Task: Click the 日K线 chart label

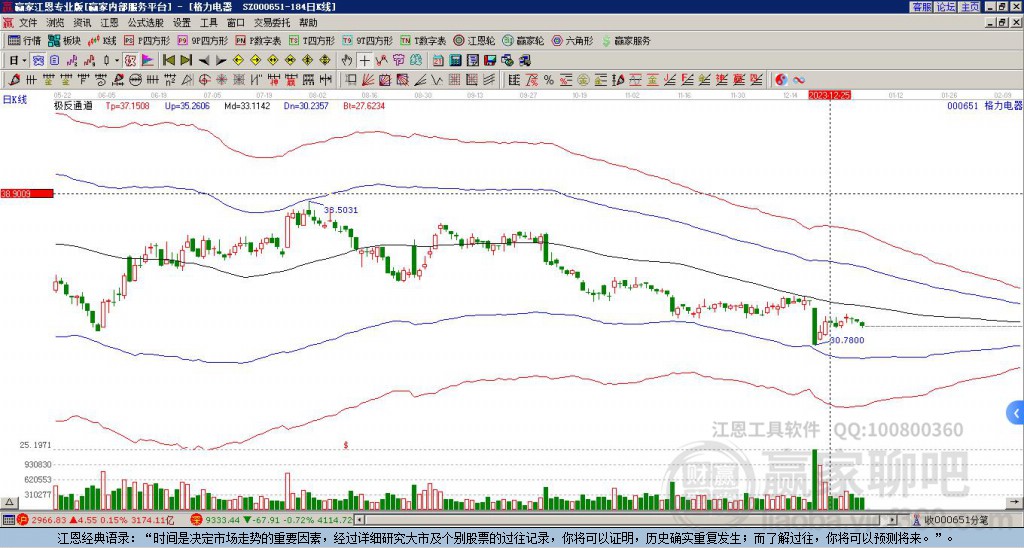Action: (x=15, y=100)
